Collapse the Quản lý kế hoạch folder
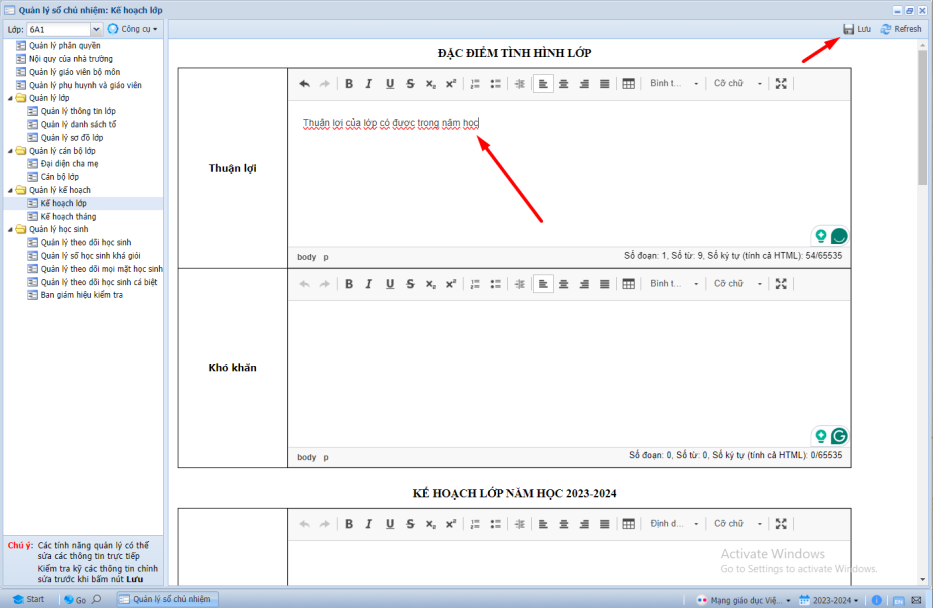Viewport: 934px width, 609px height. tap(10, 191)
